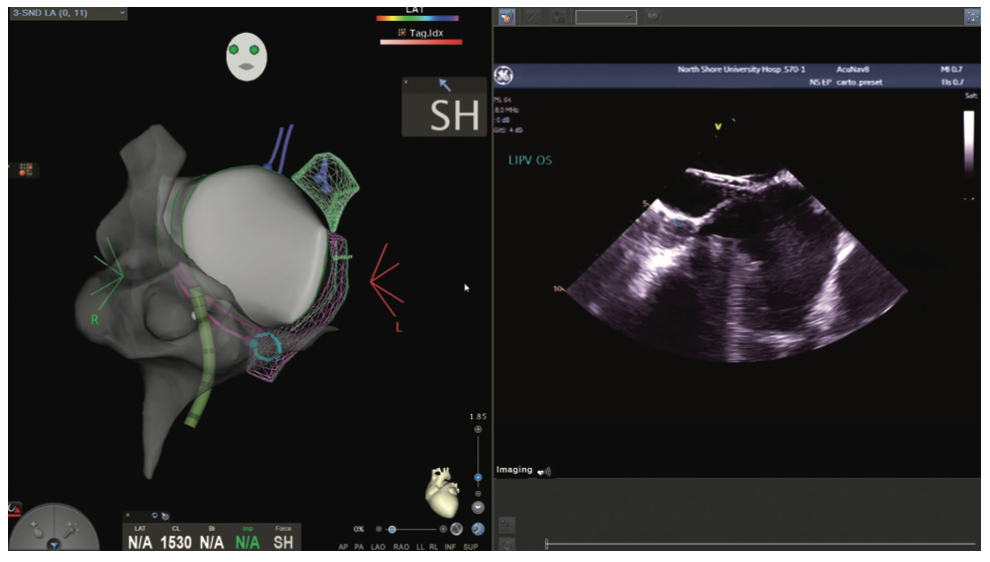This screenshot has width=990, height=562.
Task: Increase map transparency with plus button
Action: pos(443,529)
